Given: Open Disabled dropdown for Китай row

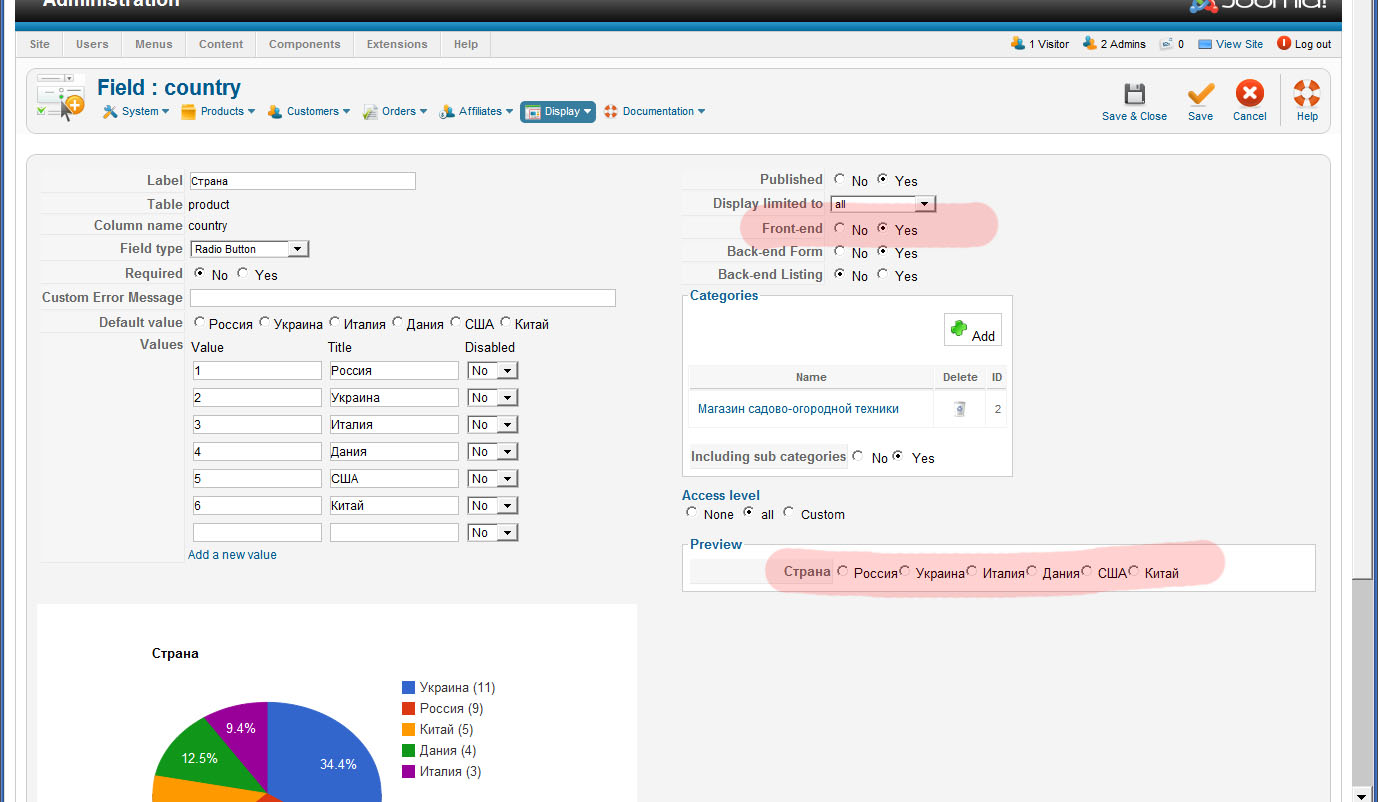Looking at the screenshot, I should [x=493, y=506].
